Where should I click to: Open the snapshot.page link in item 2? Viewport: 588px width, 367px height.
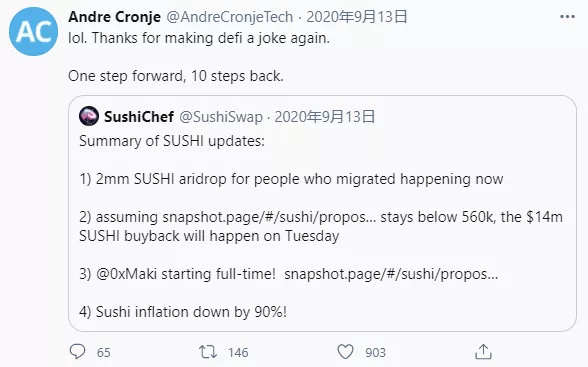(269, 217)
